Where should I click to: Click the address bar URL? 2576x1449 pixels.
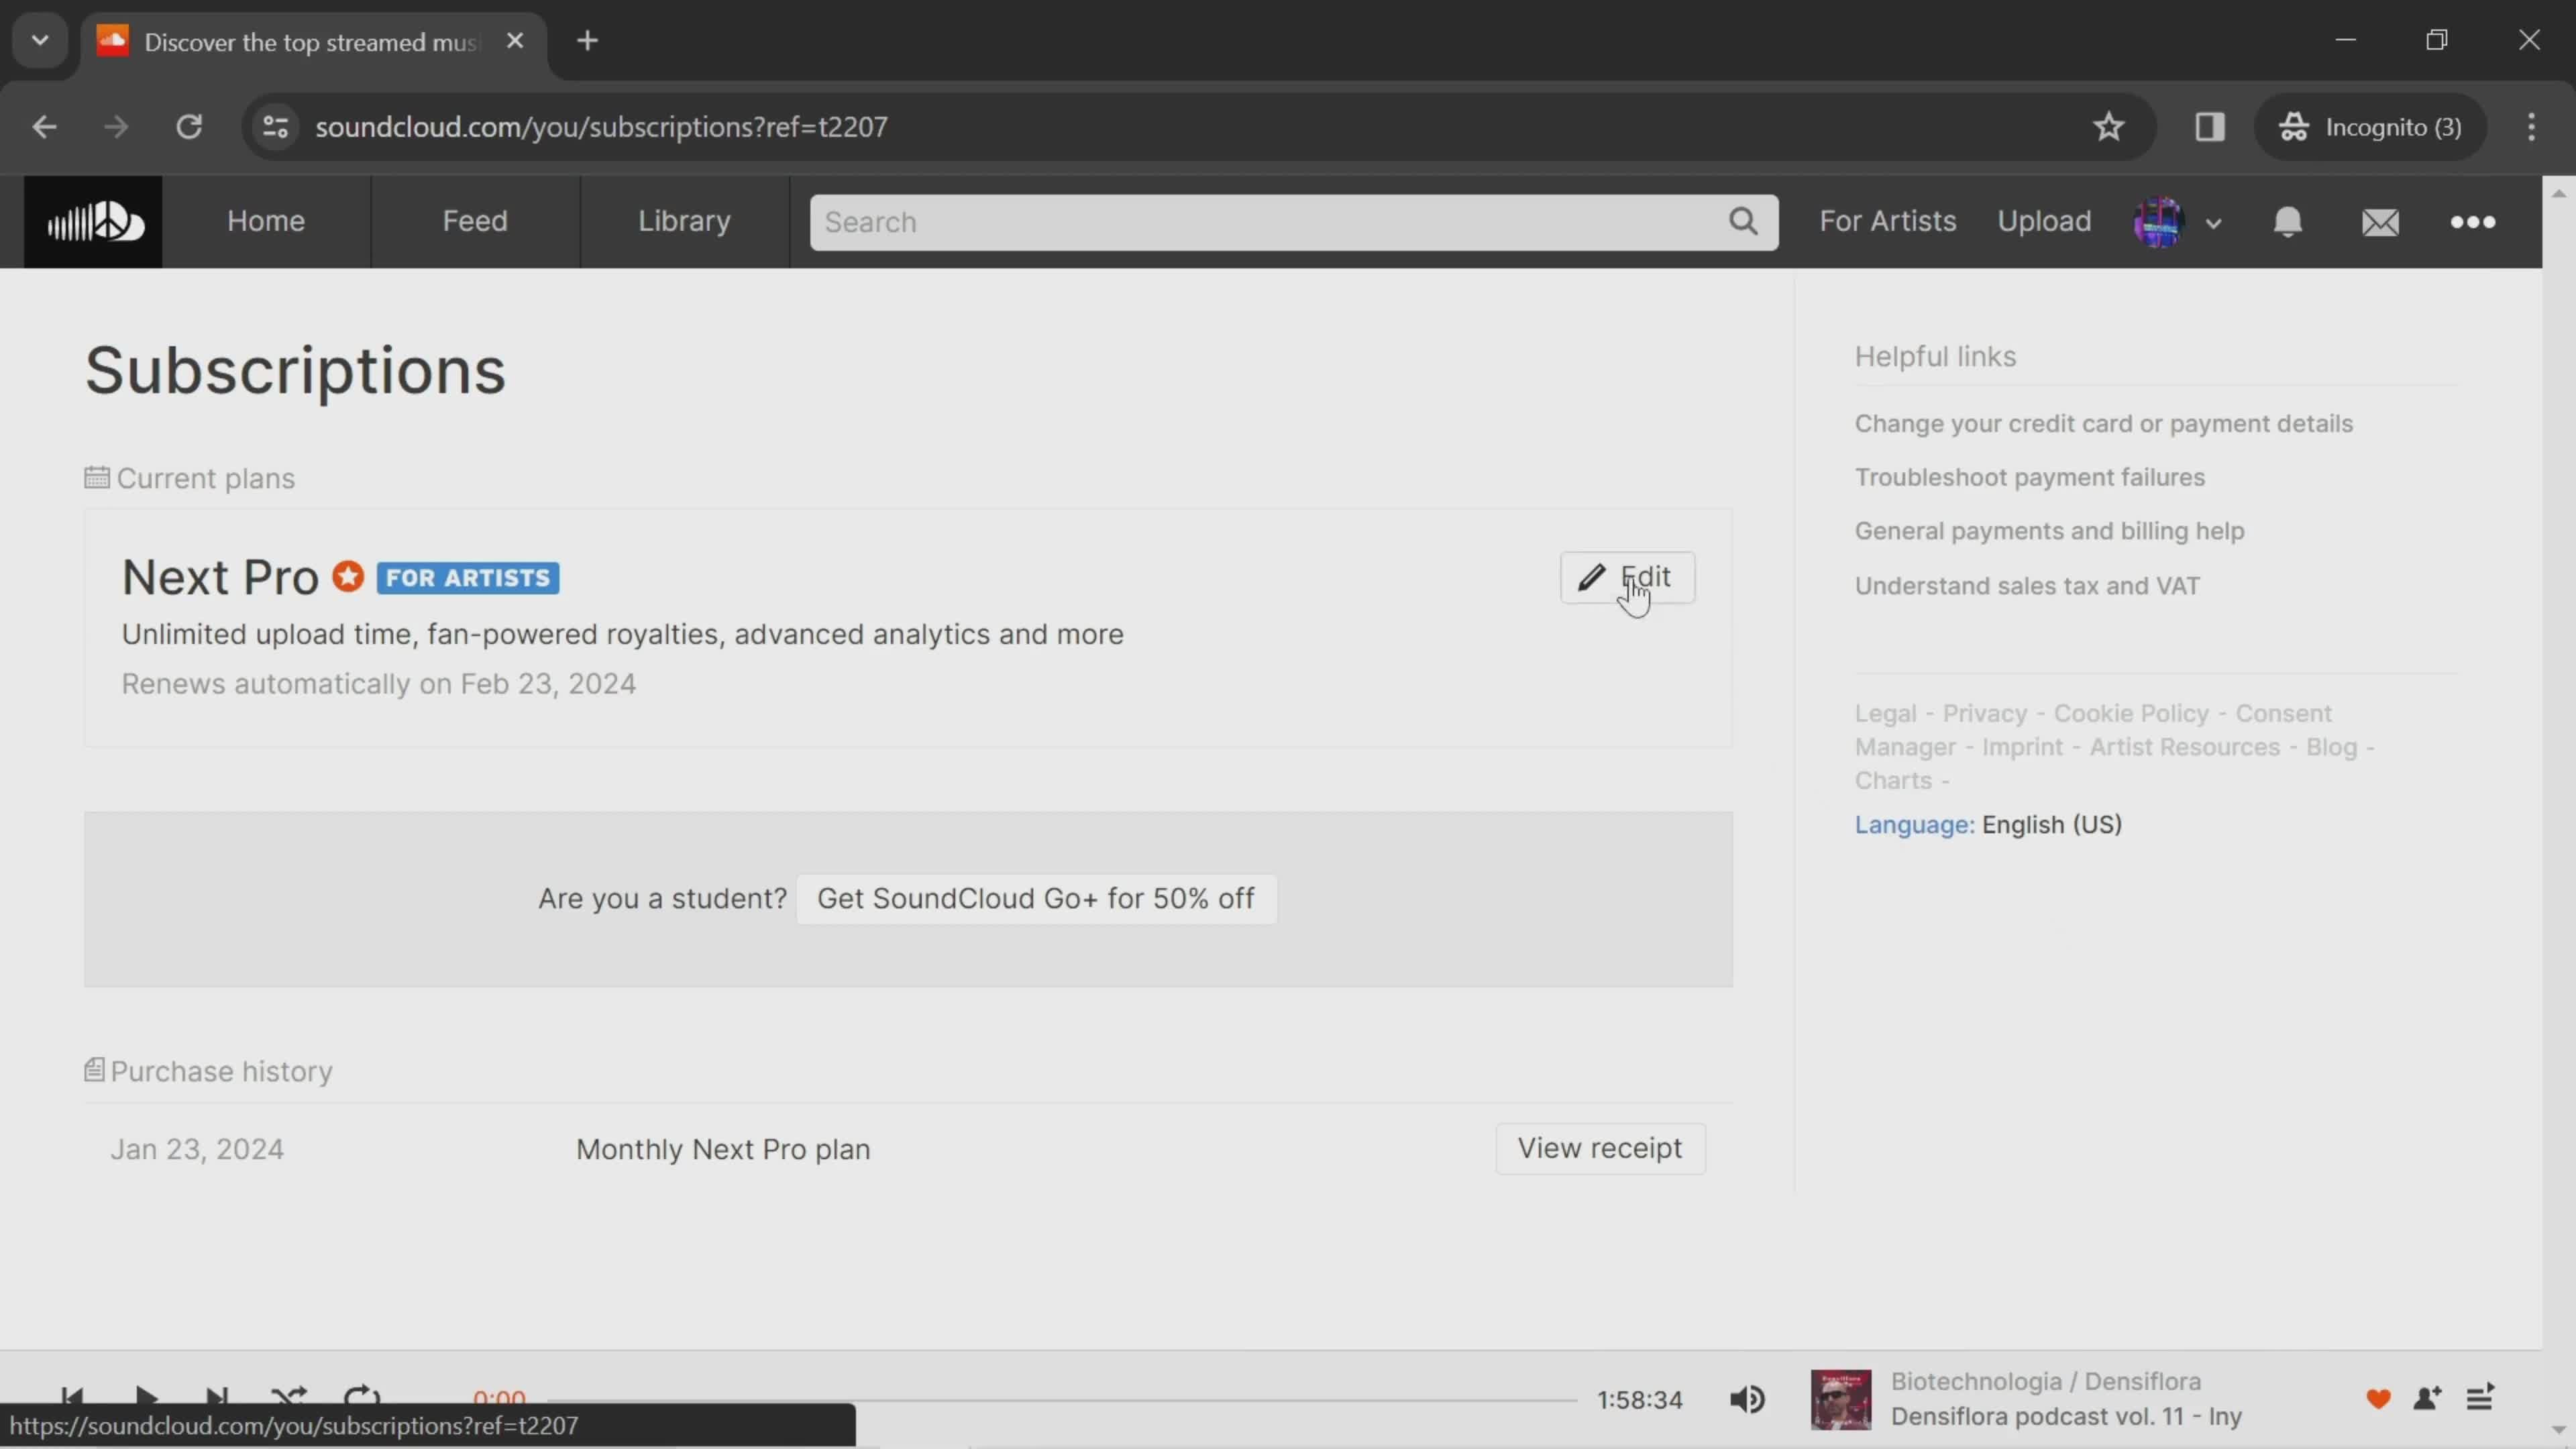[601, 127]
